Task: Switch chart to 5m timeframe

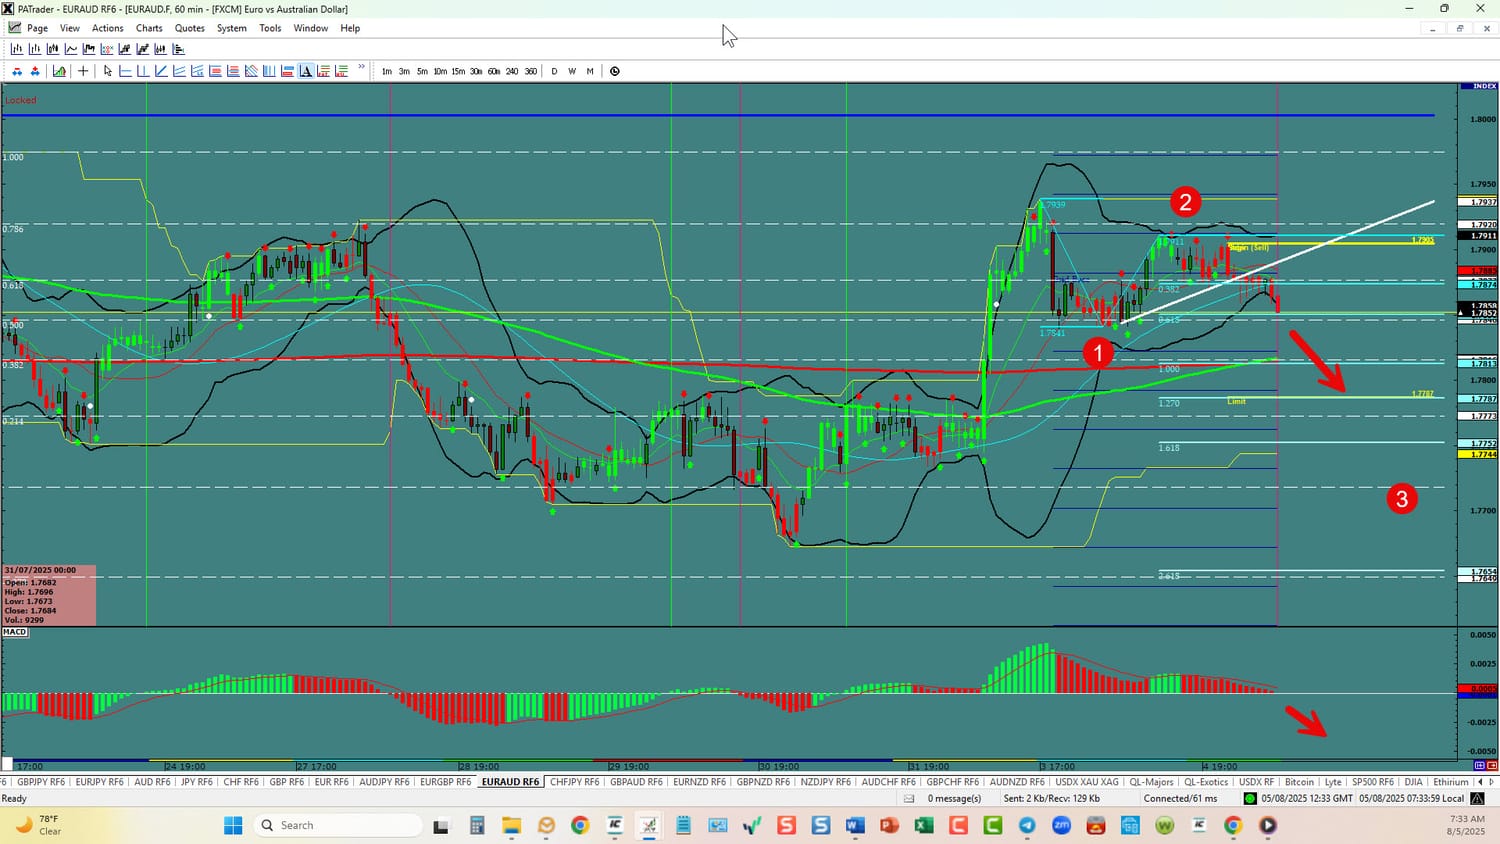Action: click(422, 71)
